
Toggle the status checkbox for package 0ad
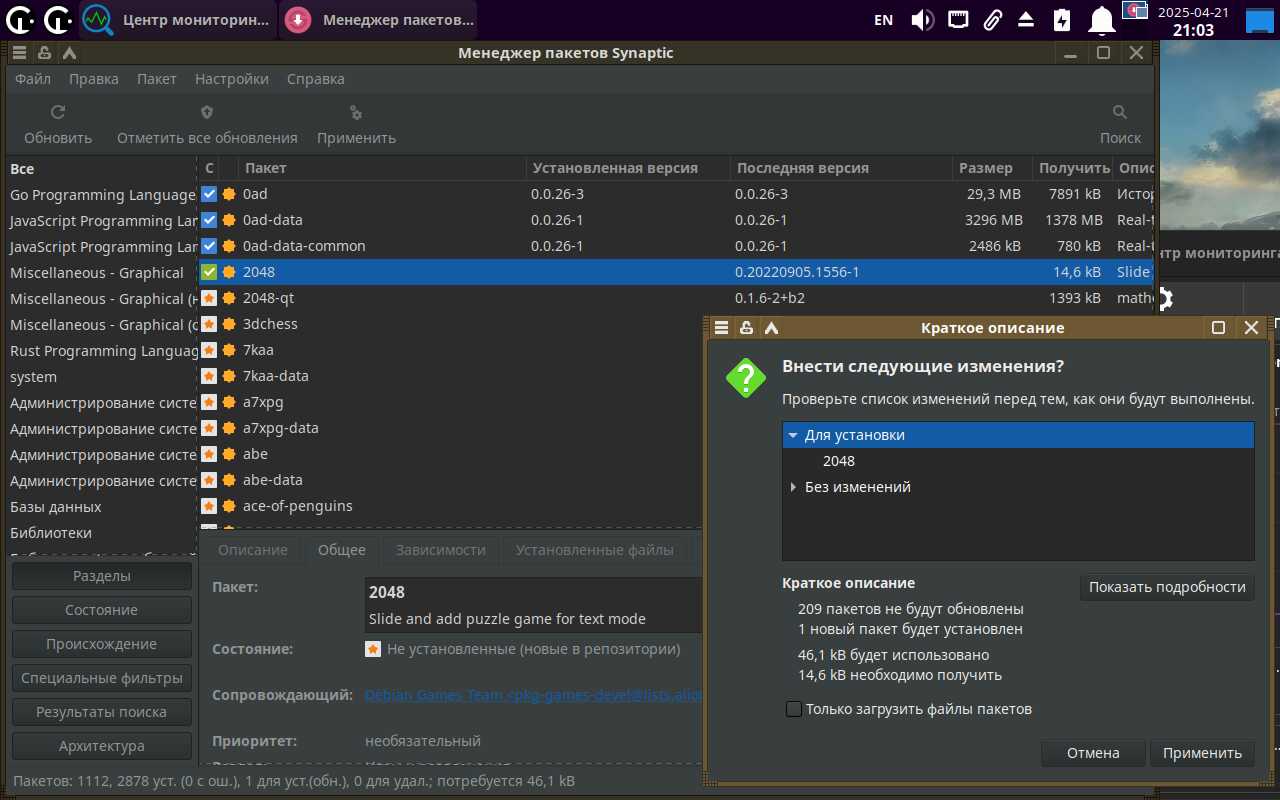pos(209,194)
